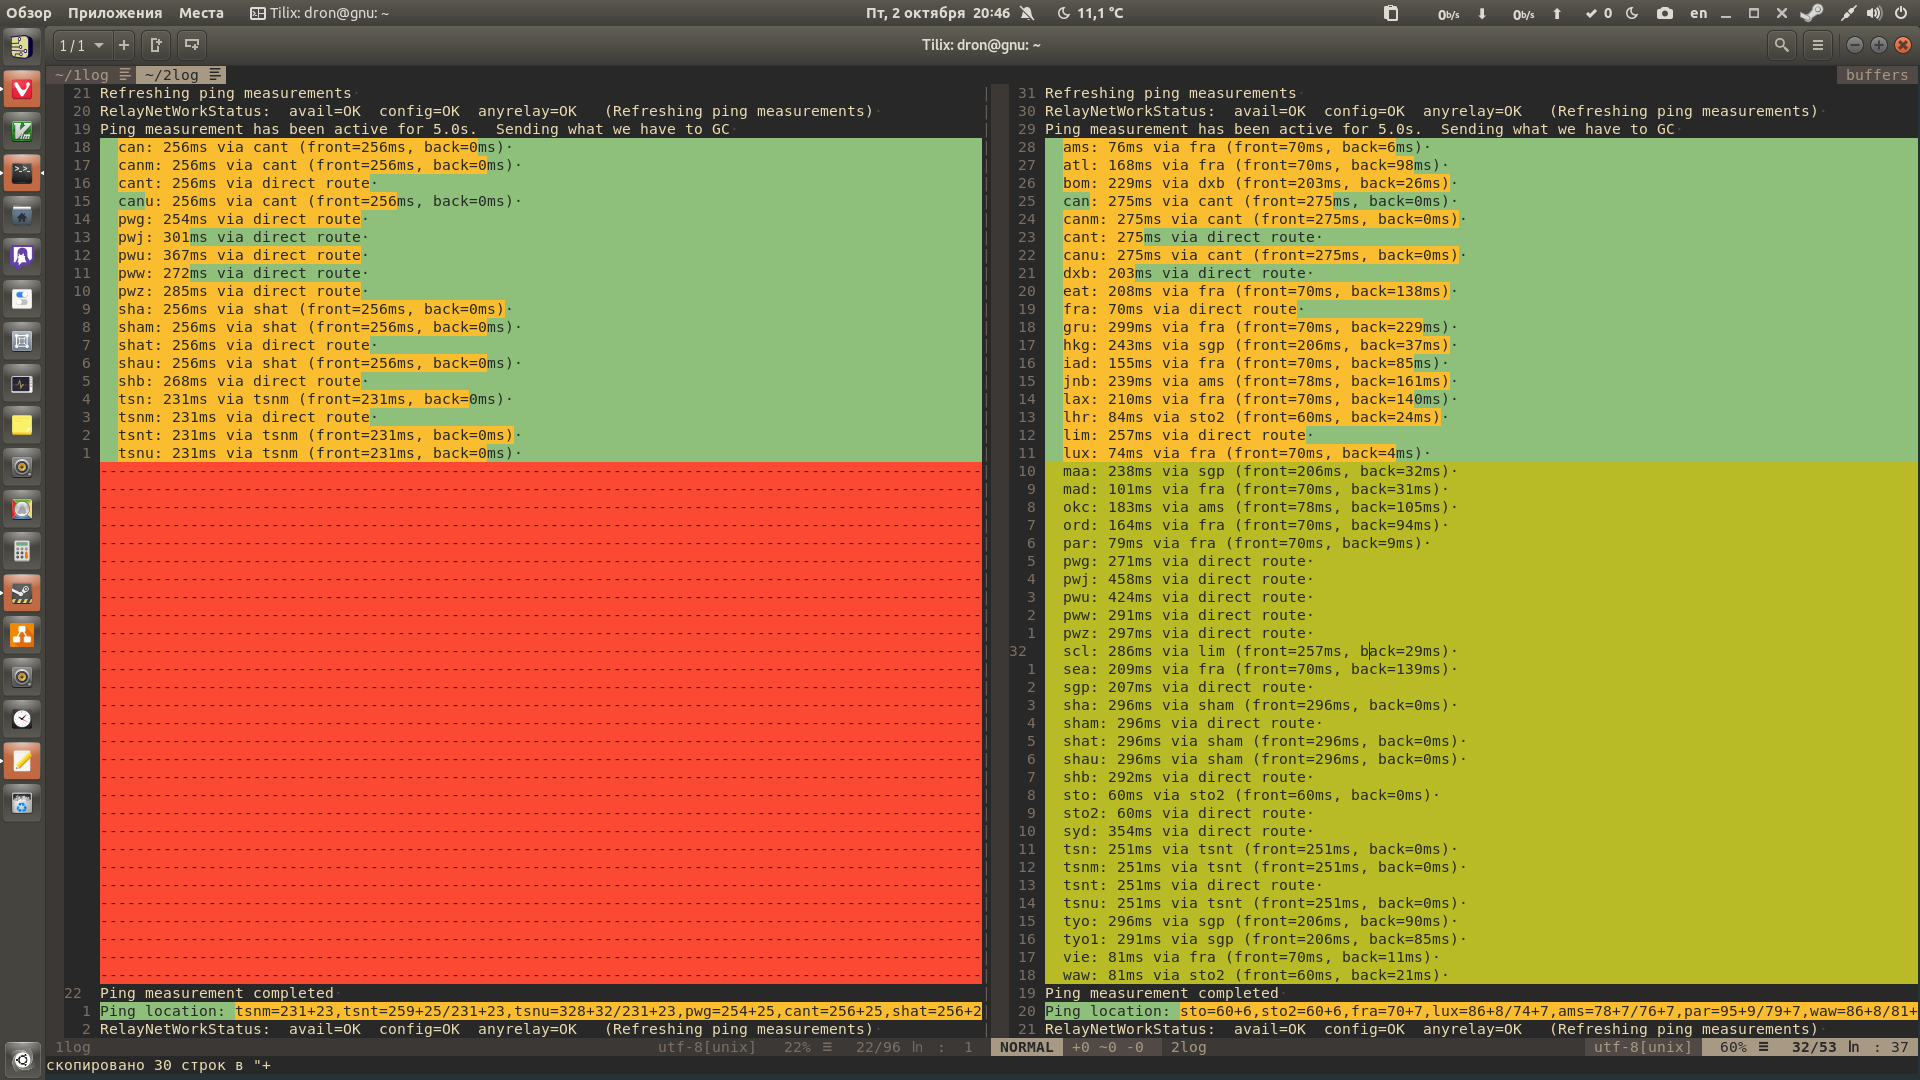
Task: Add a new Tilix session with plus button
Action: [124, 45]
